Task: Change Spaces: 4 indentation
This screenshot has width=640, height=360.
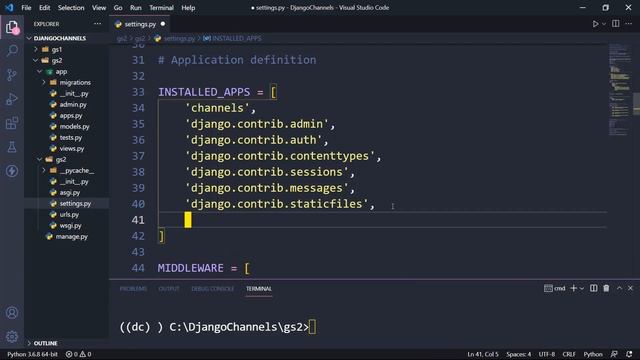Action: click(x=518, y=354)
